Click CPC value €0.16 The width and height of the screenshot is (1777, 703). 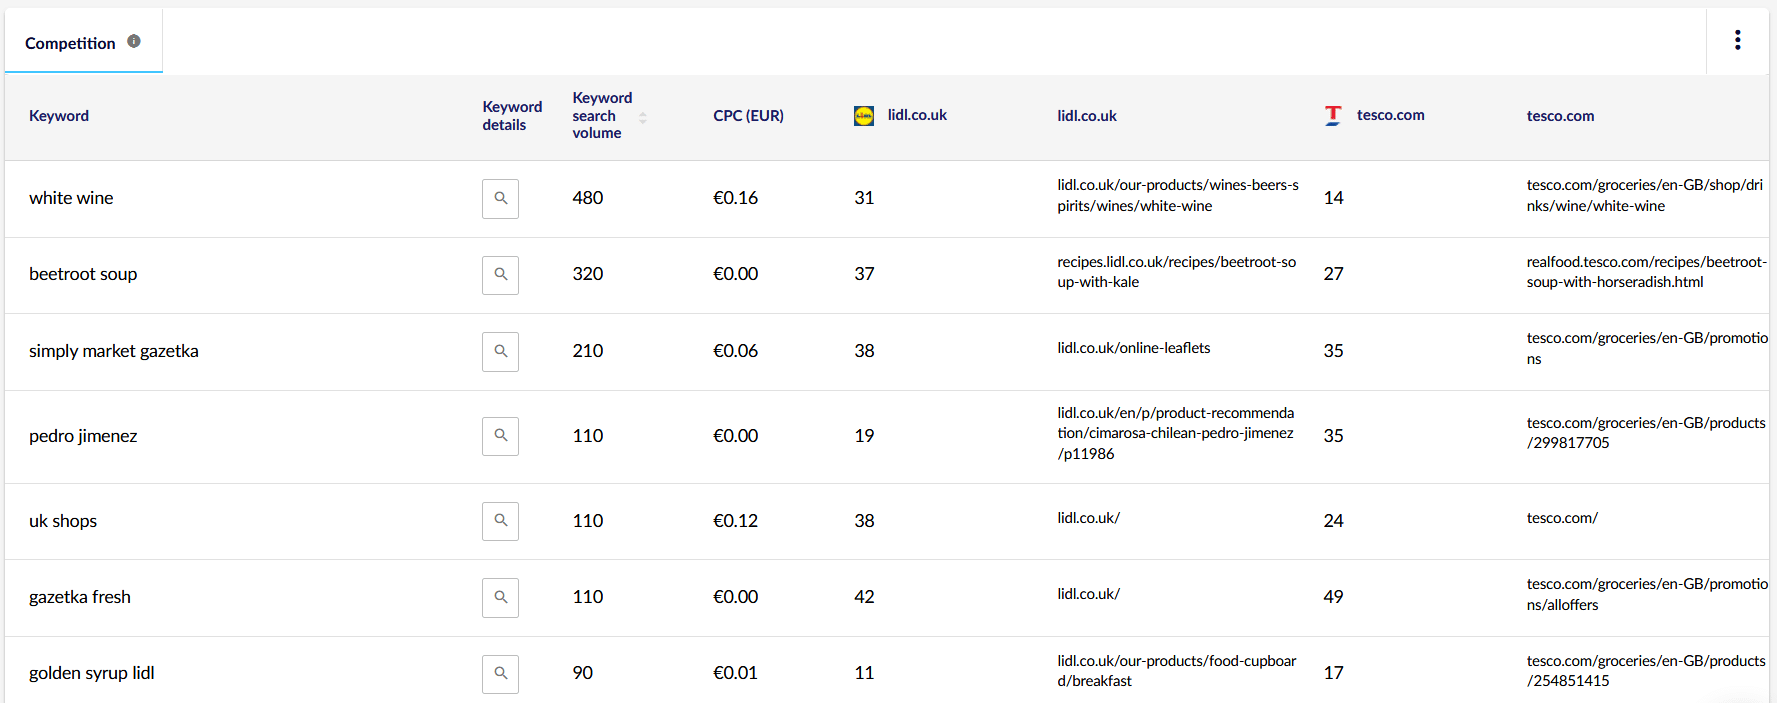(736, 198)
